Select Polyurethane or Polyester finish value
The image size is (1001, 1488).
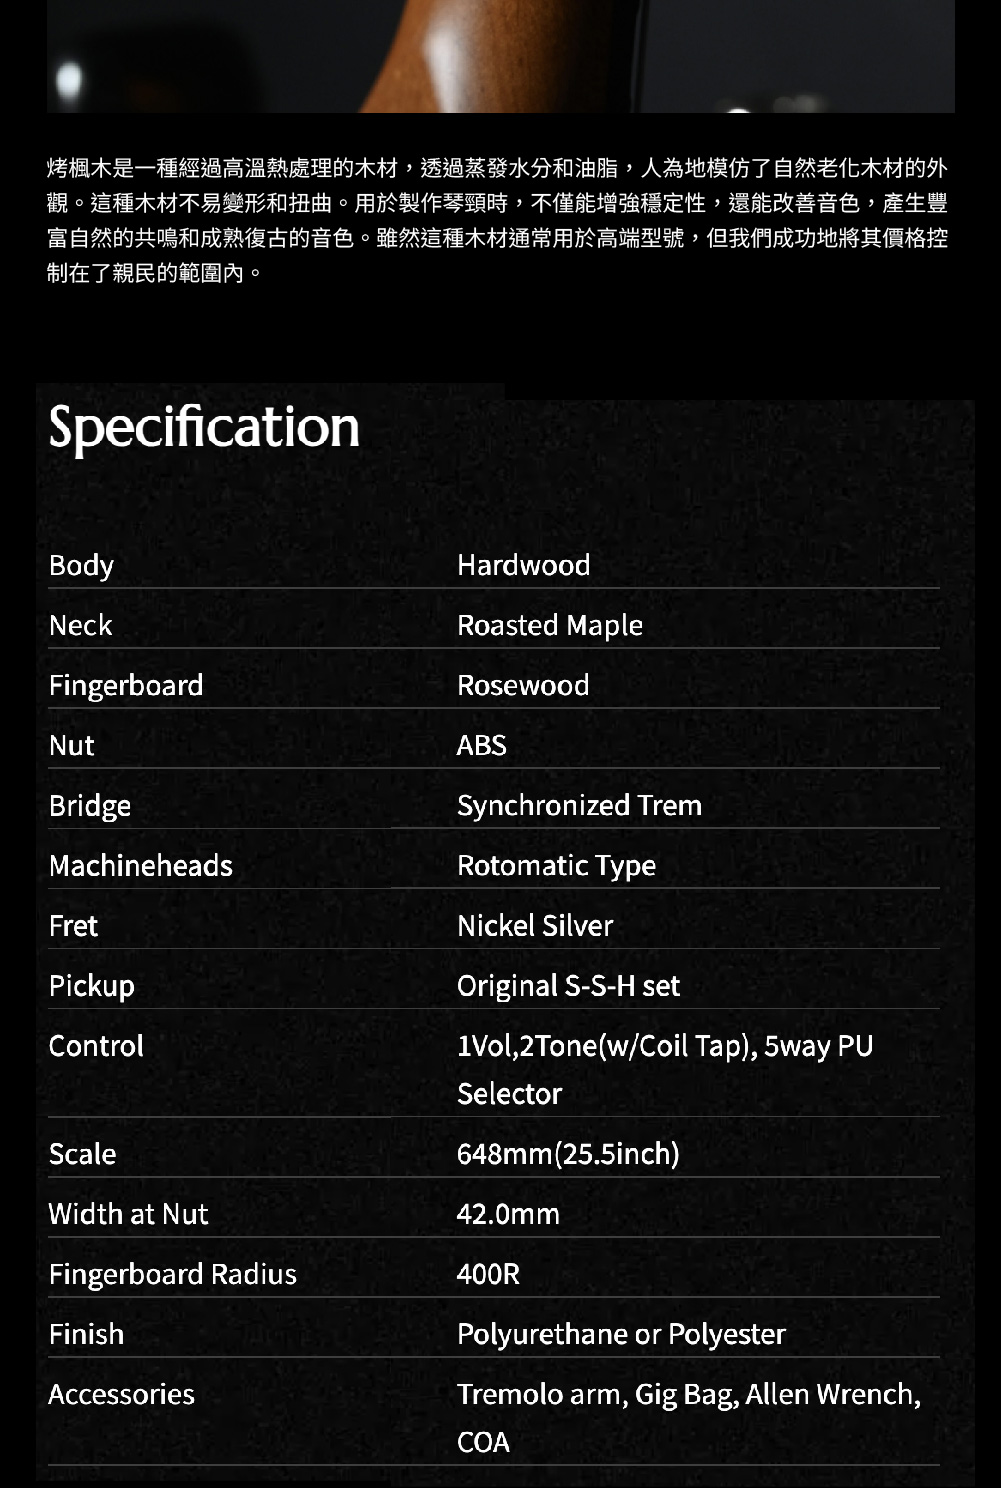[x=621, y=1333]
